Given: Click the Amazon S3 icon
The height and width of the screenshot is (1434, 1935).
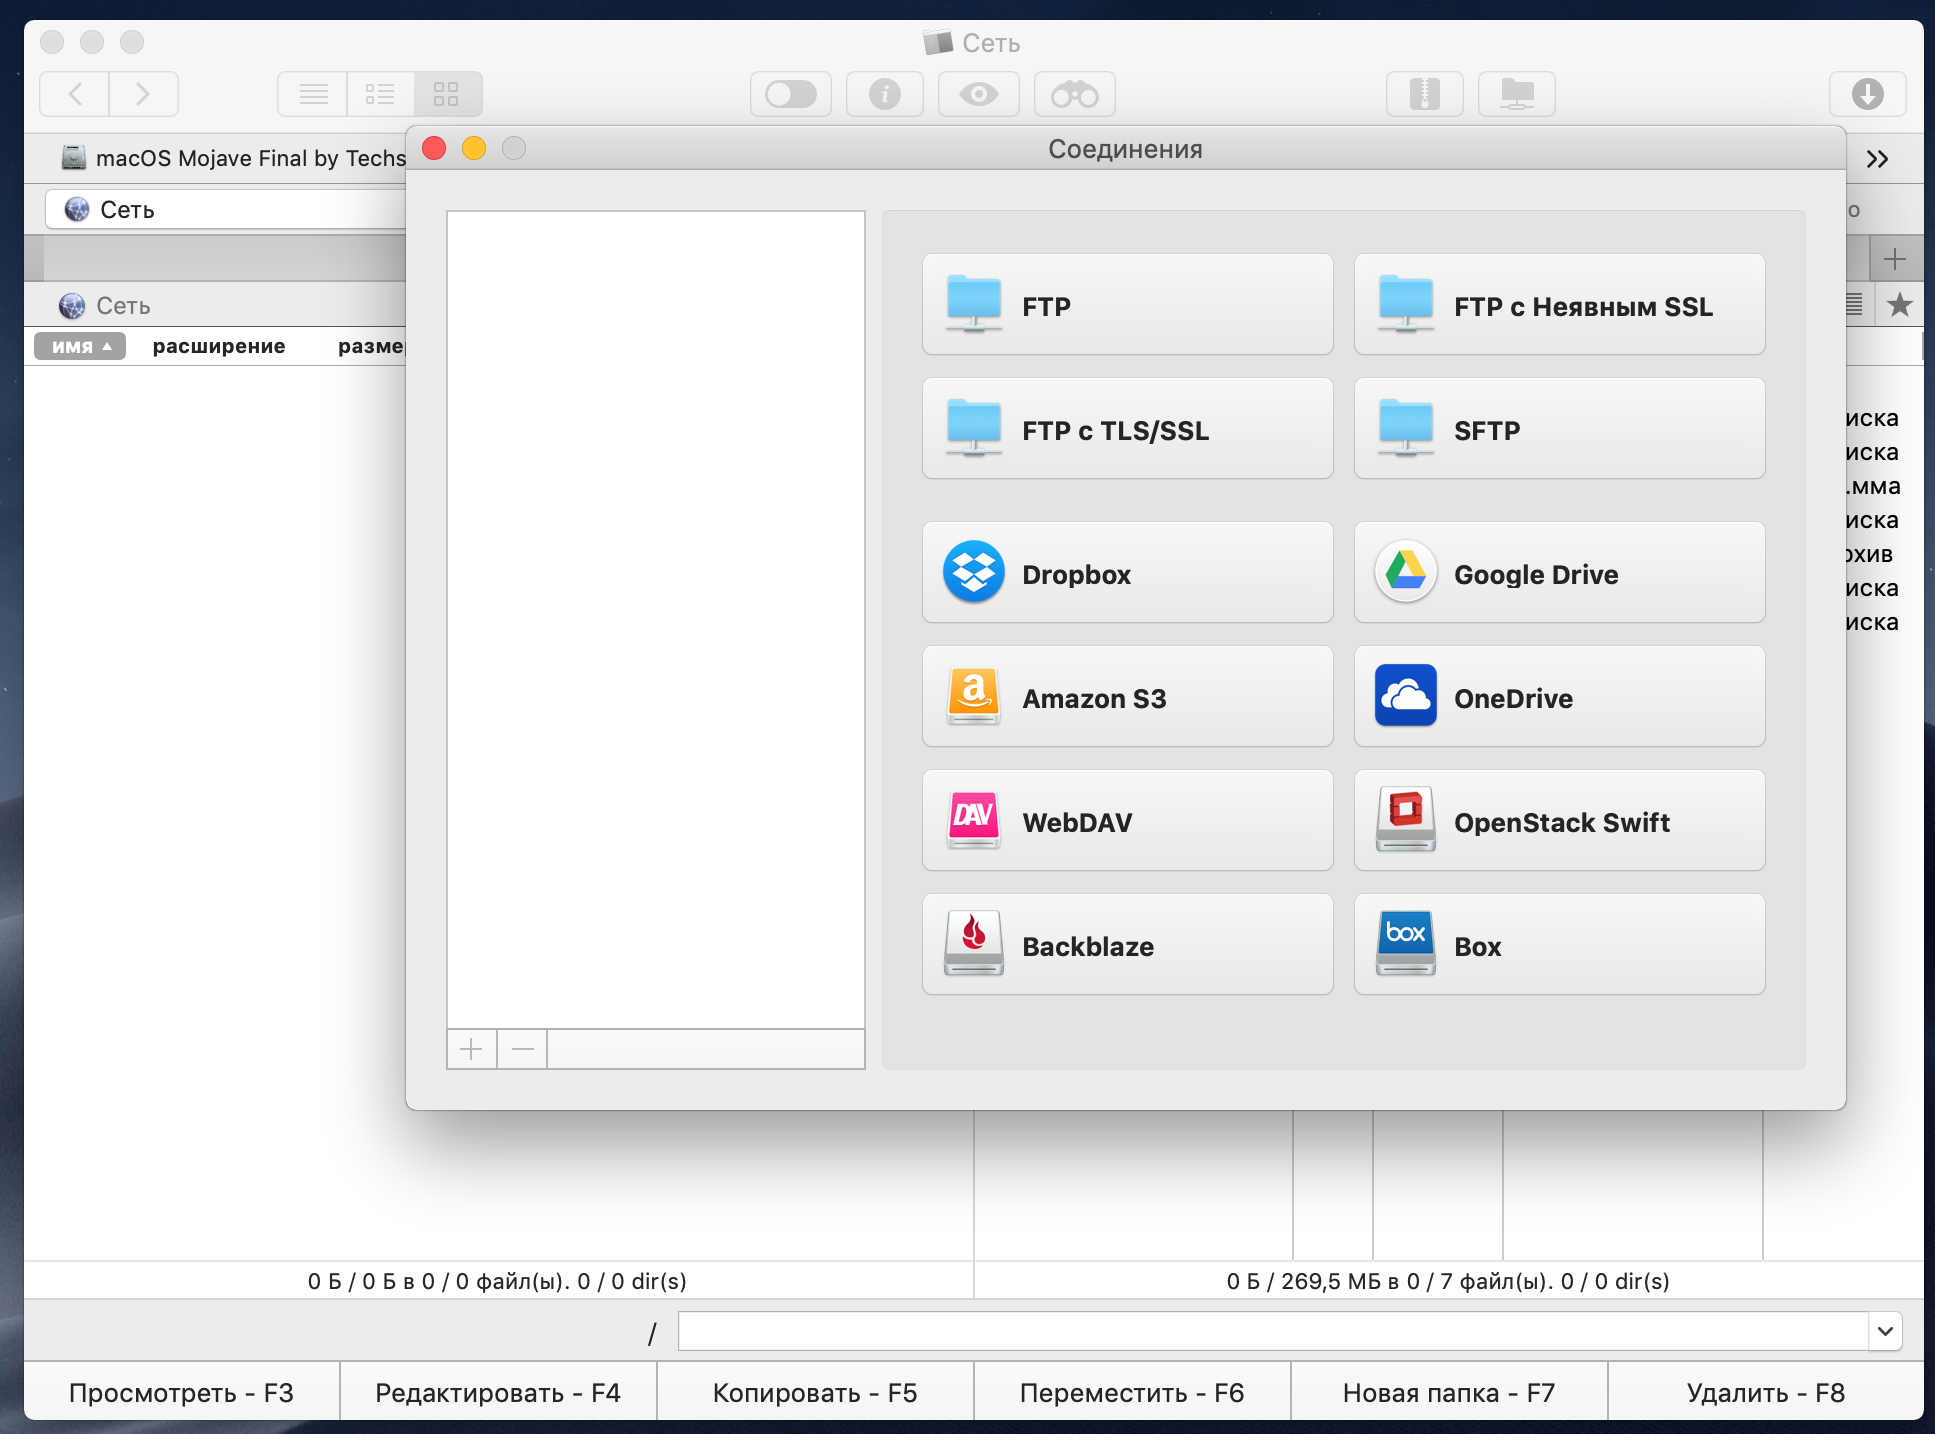Looking at the screenshot, I should pos(973,696).
